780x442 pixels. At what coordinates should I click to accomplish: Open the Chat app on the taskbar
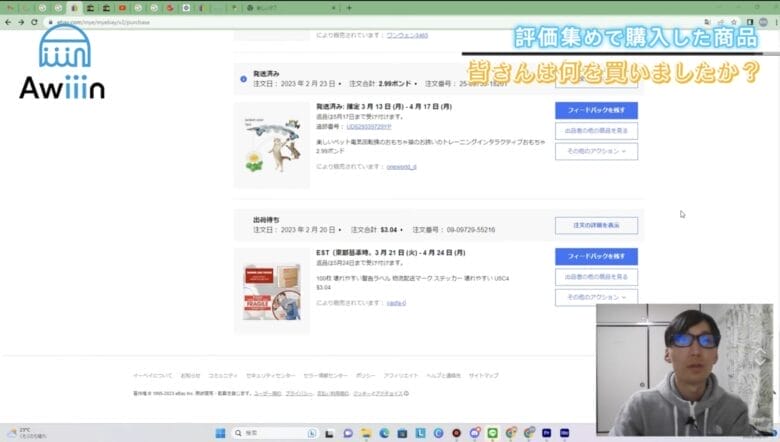(348, 433)
